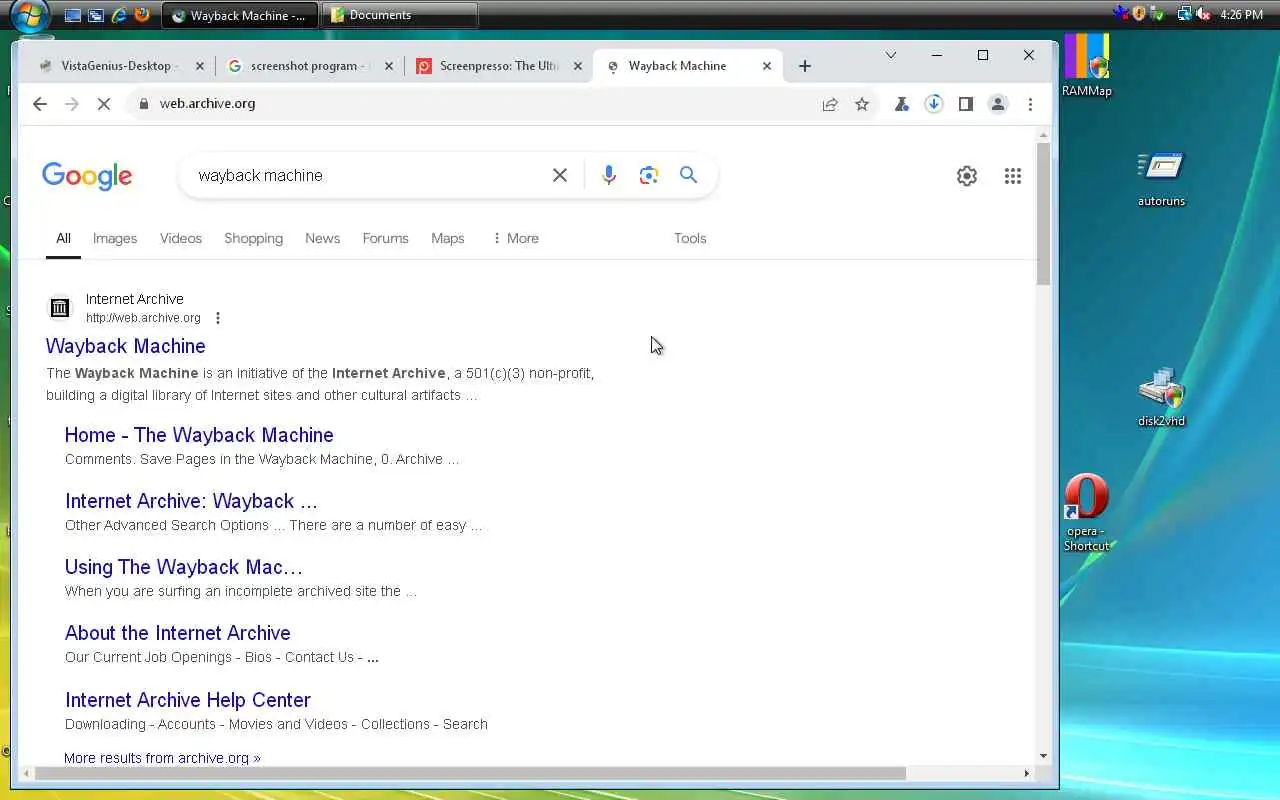Click the share page icon
The image size is (1280, 800).
(x=830, y=104)
